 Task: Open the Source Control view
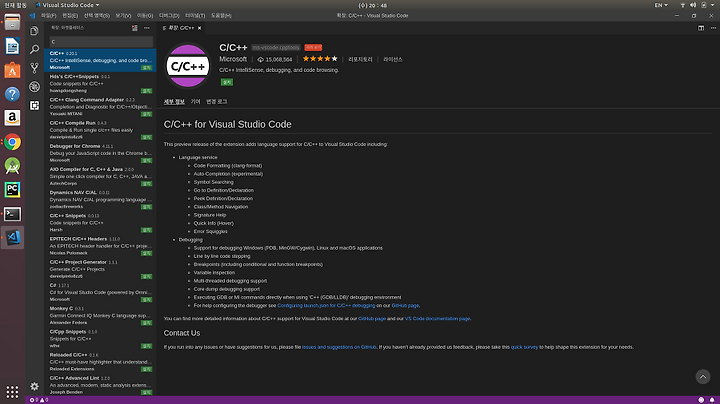[x=34, y=68]
